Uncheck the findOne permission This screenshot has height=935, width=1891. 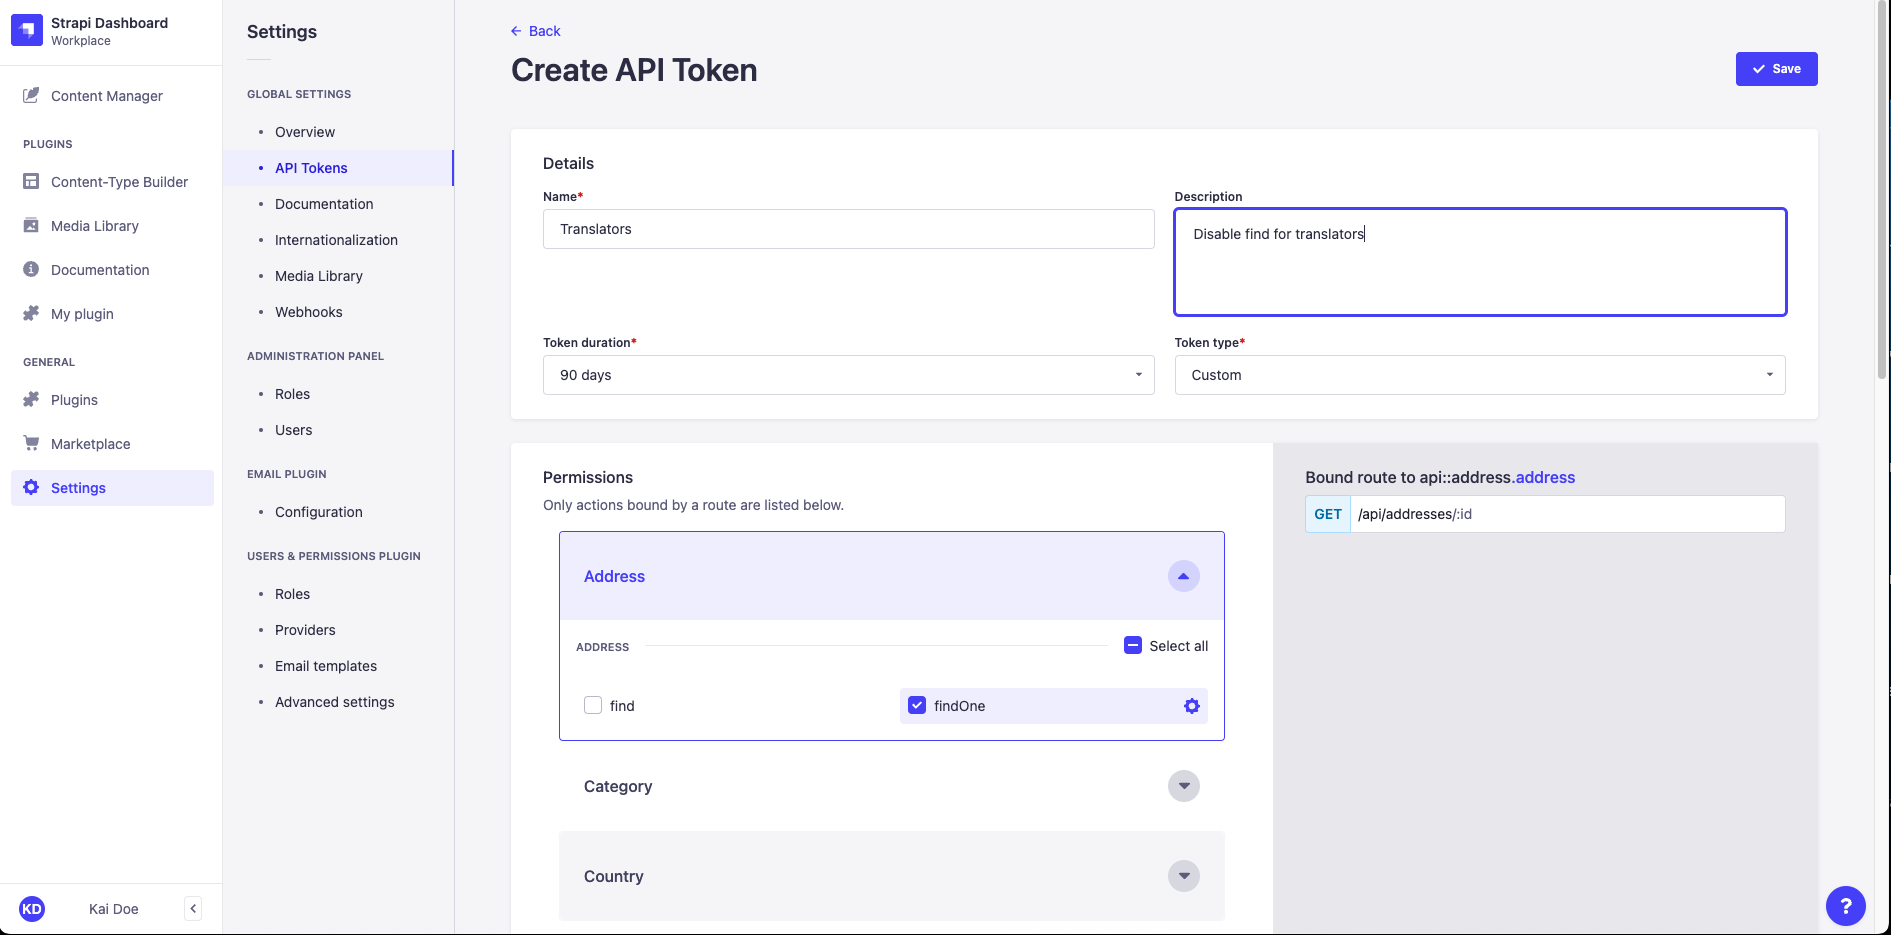pyautogui.click(x=916, y=705)
